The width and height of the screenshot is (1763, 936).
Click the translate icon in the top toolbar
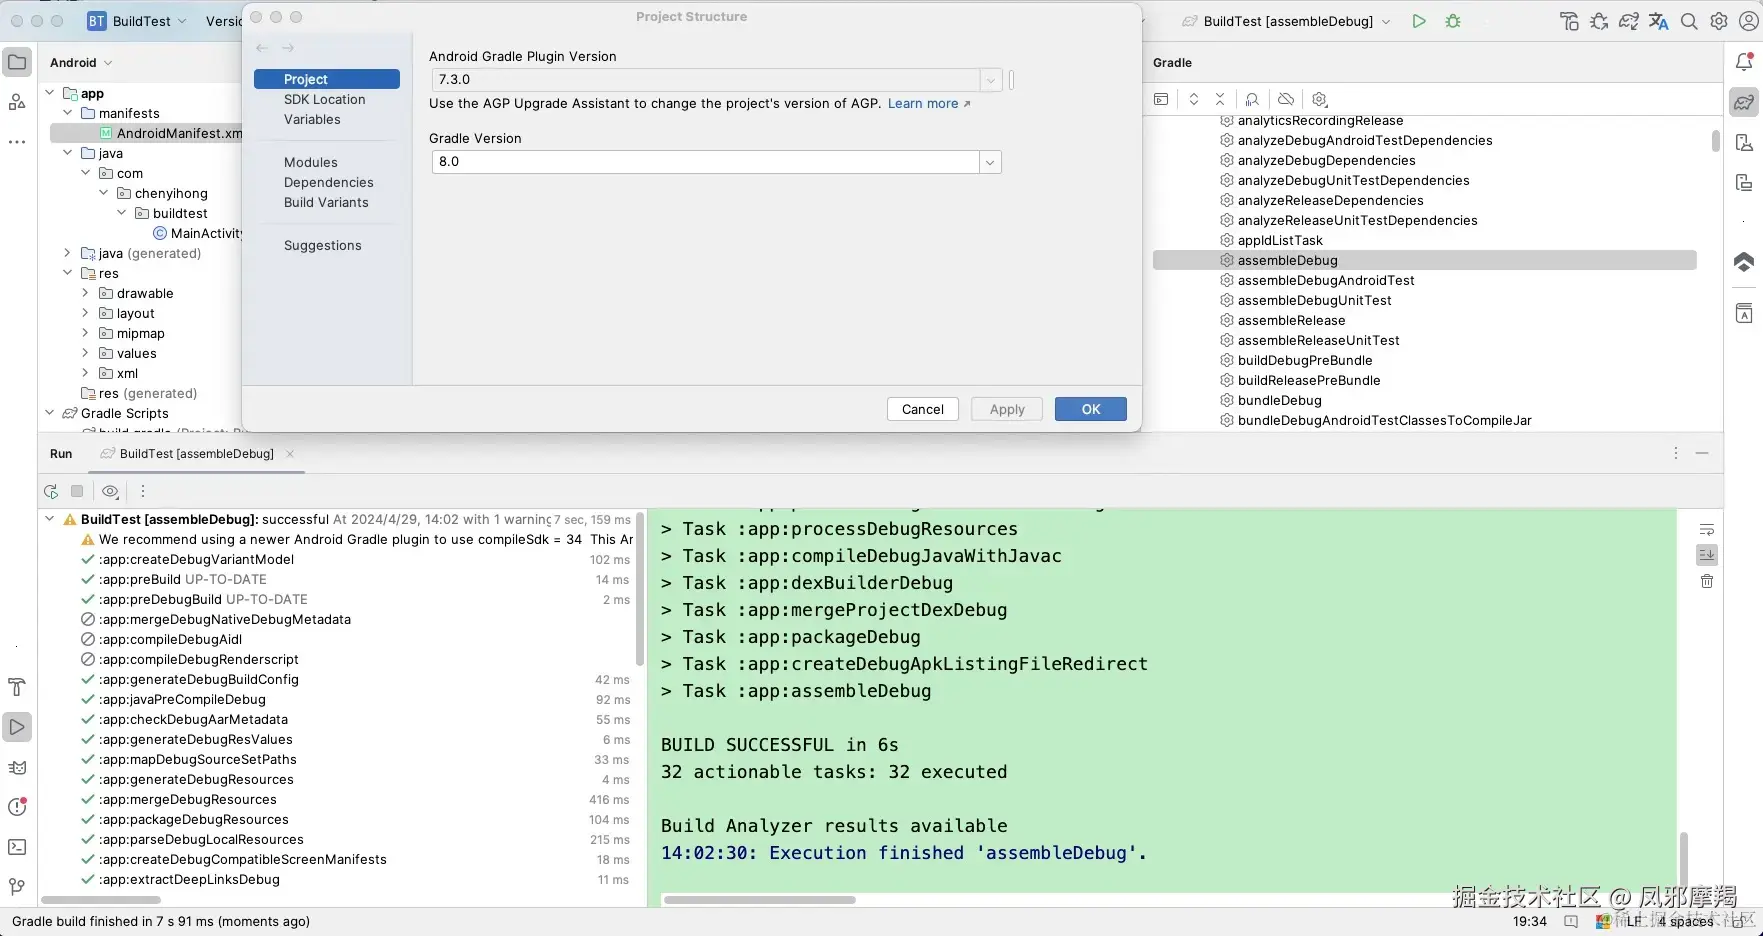tap(1659, 21)
